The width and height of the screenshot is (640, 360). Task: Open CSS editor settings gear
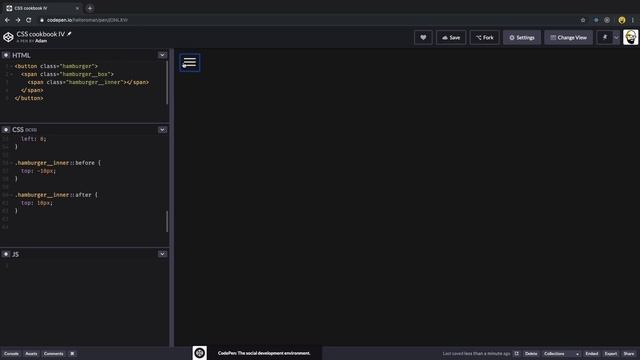point(6,130)
